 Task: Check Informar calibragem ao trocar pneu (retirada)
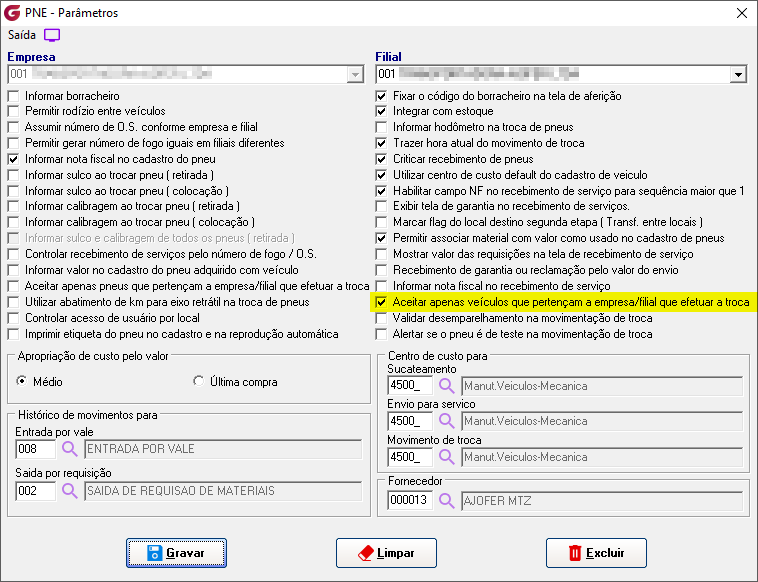click(x=14, y=206)
